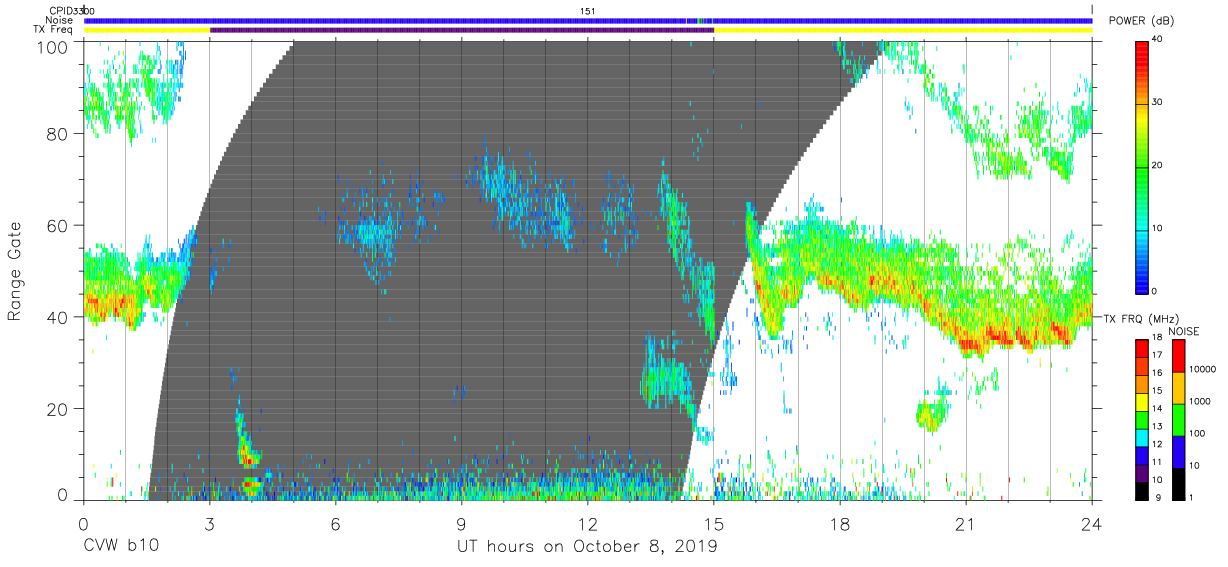This screenshot has width=1228, height=567.
Task: Click the blue noise strip at top
Action: (x=588, y=20)
